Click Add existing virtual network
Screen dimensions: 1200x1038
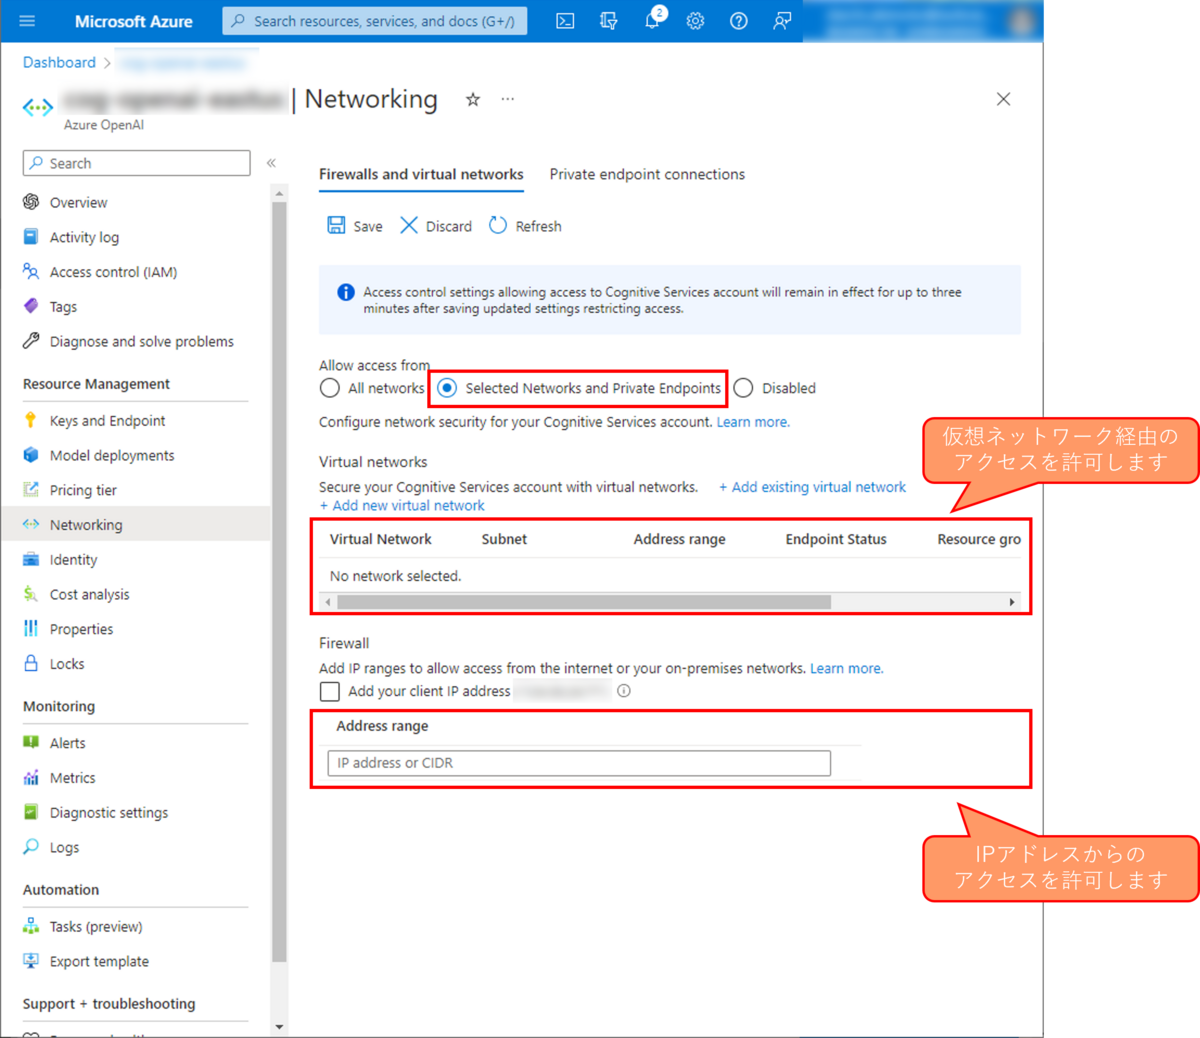(812, 487)
